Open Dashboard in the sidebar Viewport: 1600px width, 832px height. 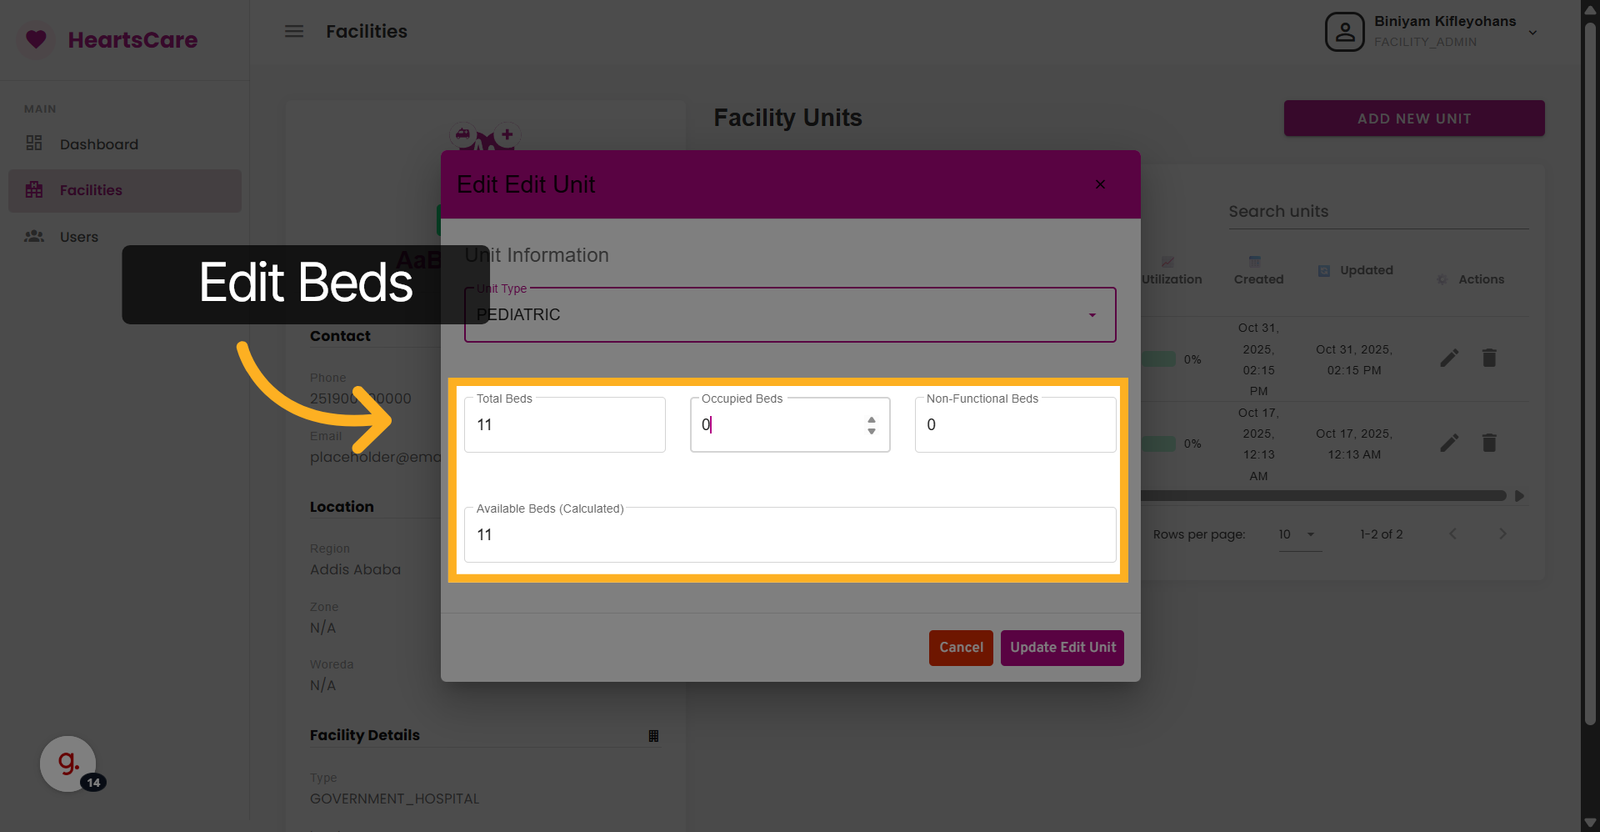pyautogui.click(x=98, y=144)
